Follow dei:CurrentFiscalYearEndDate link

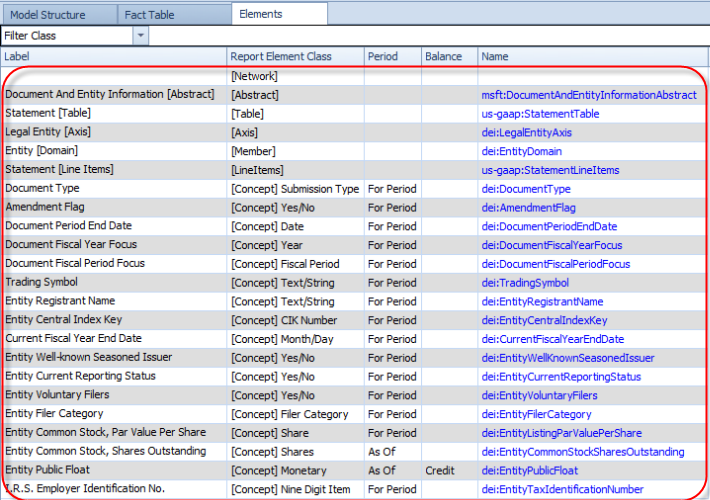[x=552, y=339]
